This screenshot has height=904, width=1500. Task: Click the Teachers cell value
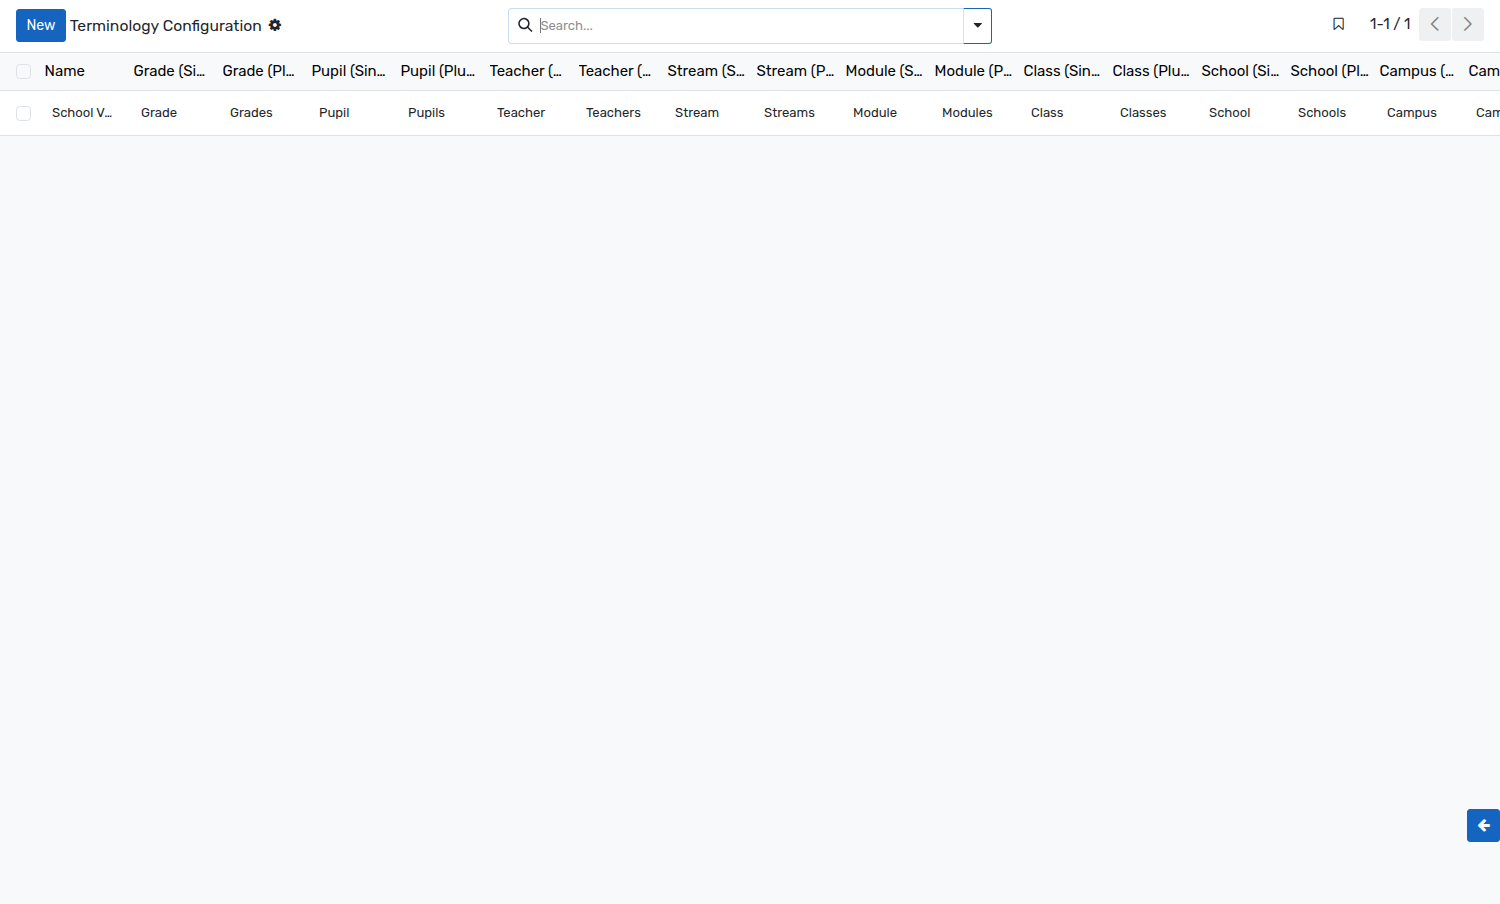click(613, 113)
